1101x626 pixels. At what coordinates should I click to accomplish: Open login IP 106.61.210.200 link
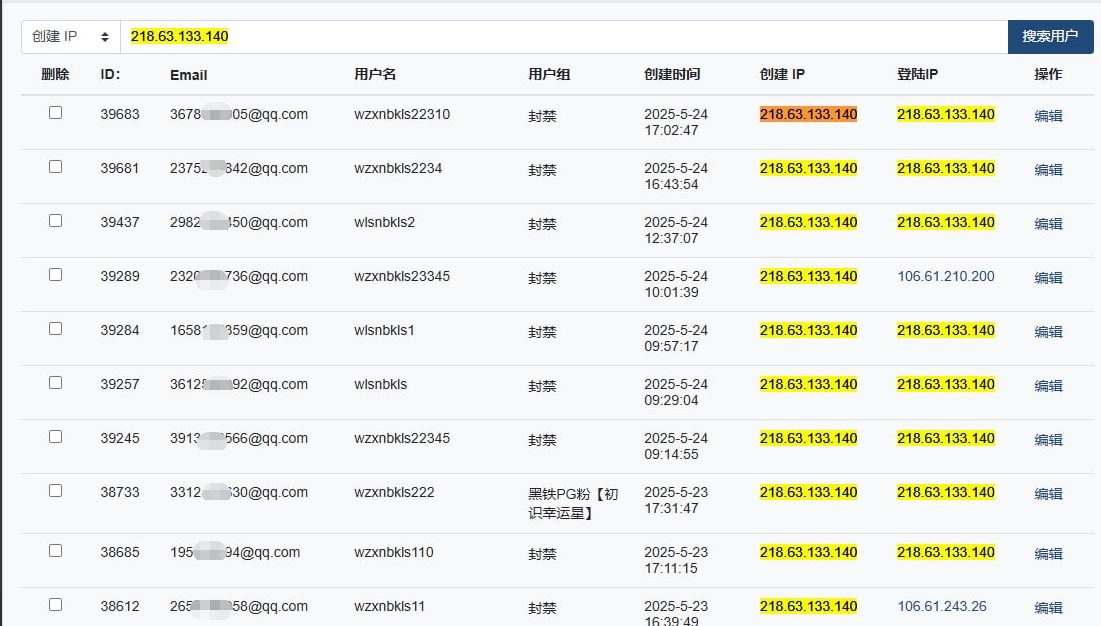click(946, 277)
